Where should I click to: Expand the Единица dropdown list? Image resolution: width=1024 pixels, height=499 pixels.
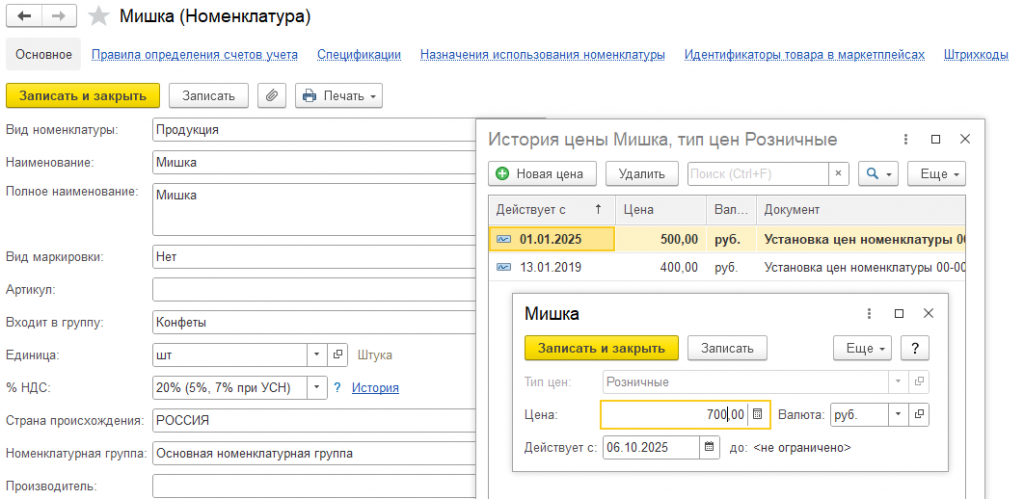pyautogui.click(x=317, y=355)
